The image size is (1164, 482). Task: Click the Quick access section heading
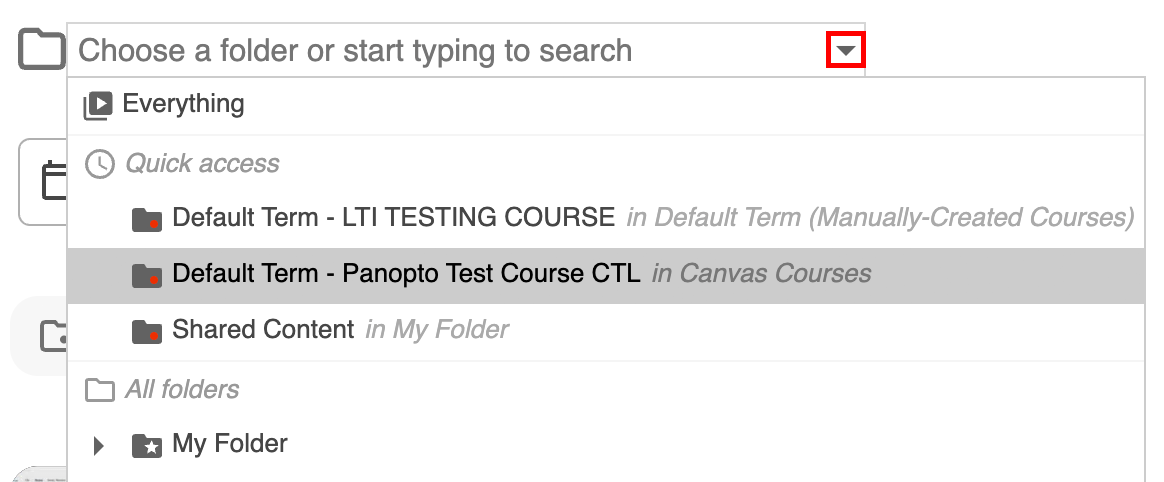click(202, 164)
